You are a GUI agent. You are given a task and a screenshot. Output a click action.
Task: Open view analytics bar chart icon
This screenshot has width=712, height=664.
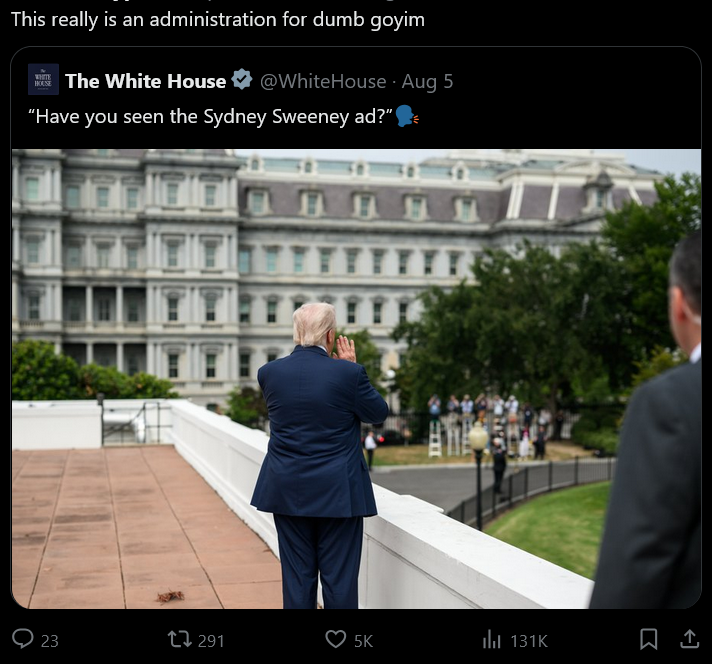(491, 640)
